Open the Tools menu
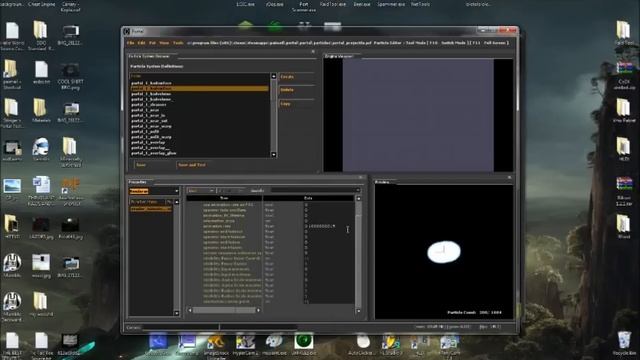Viewport: 640px width, 360px height. 178,43
